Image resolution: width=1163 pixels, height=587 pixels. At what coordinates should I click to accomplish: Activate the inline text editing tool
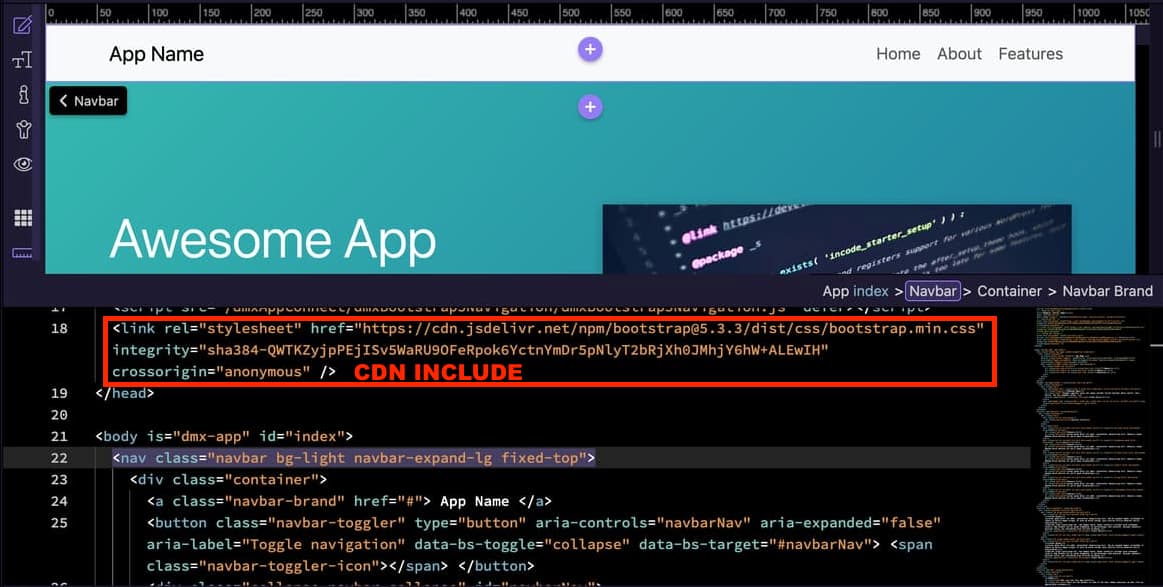[23, 60]
